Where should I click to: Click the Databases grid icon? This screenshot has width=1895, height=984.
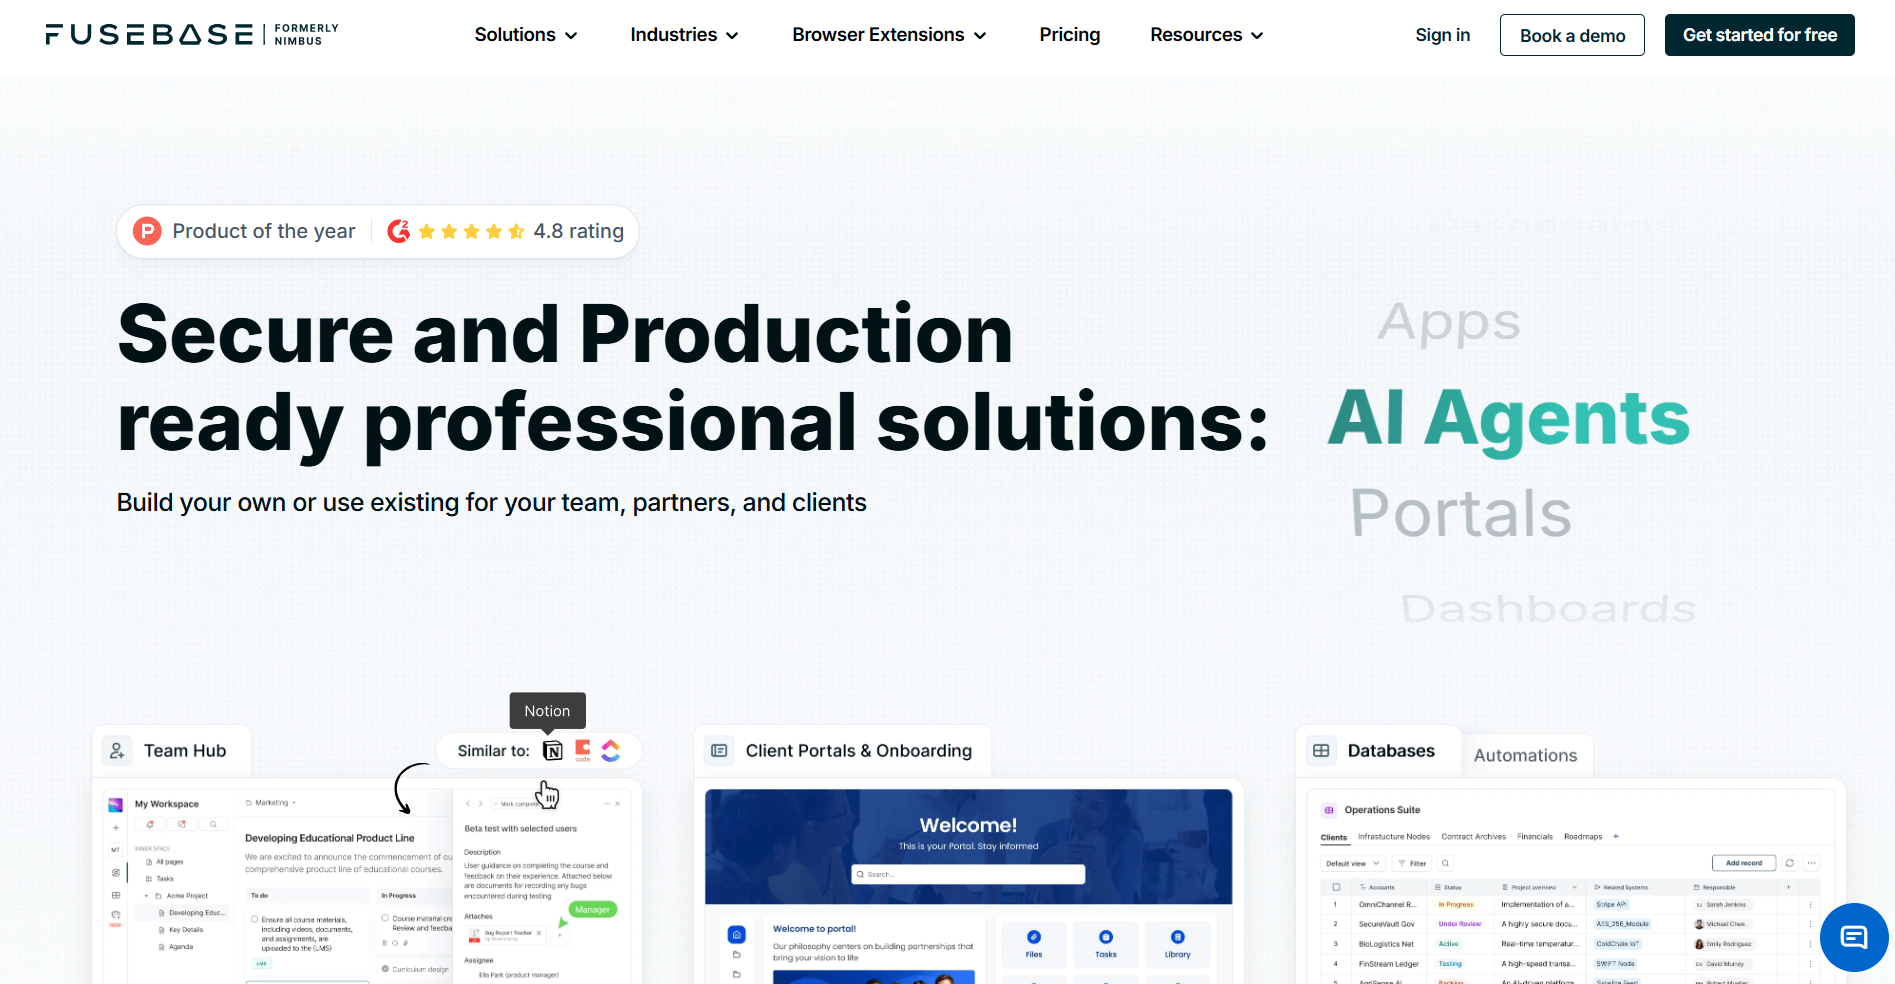pos(1321,751)
